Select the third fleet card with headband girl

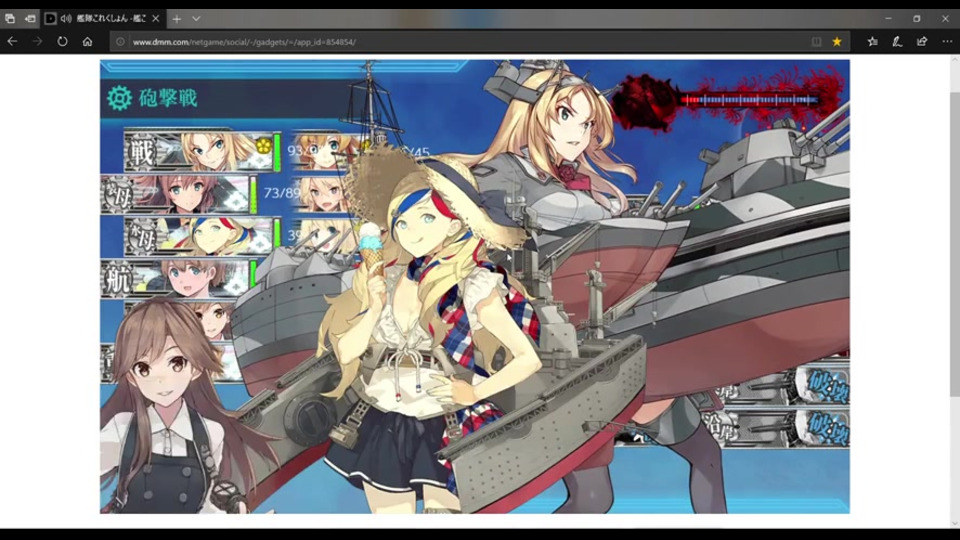201,236
